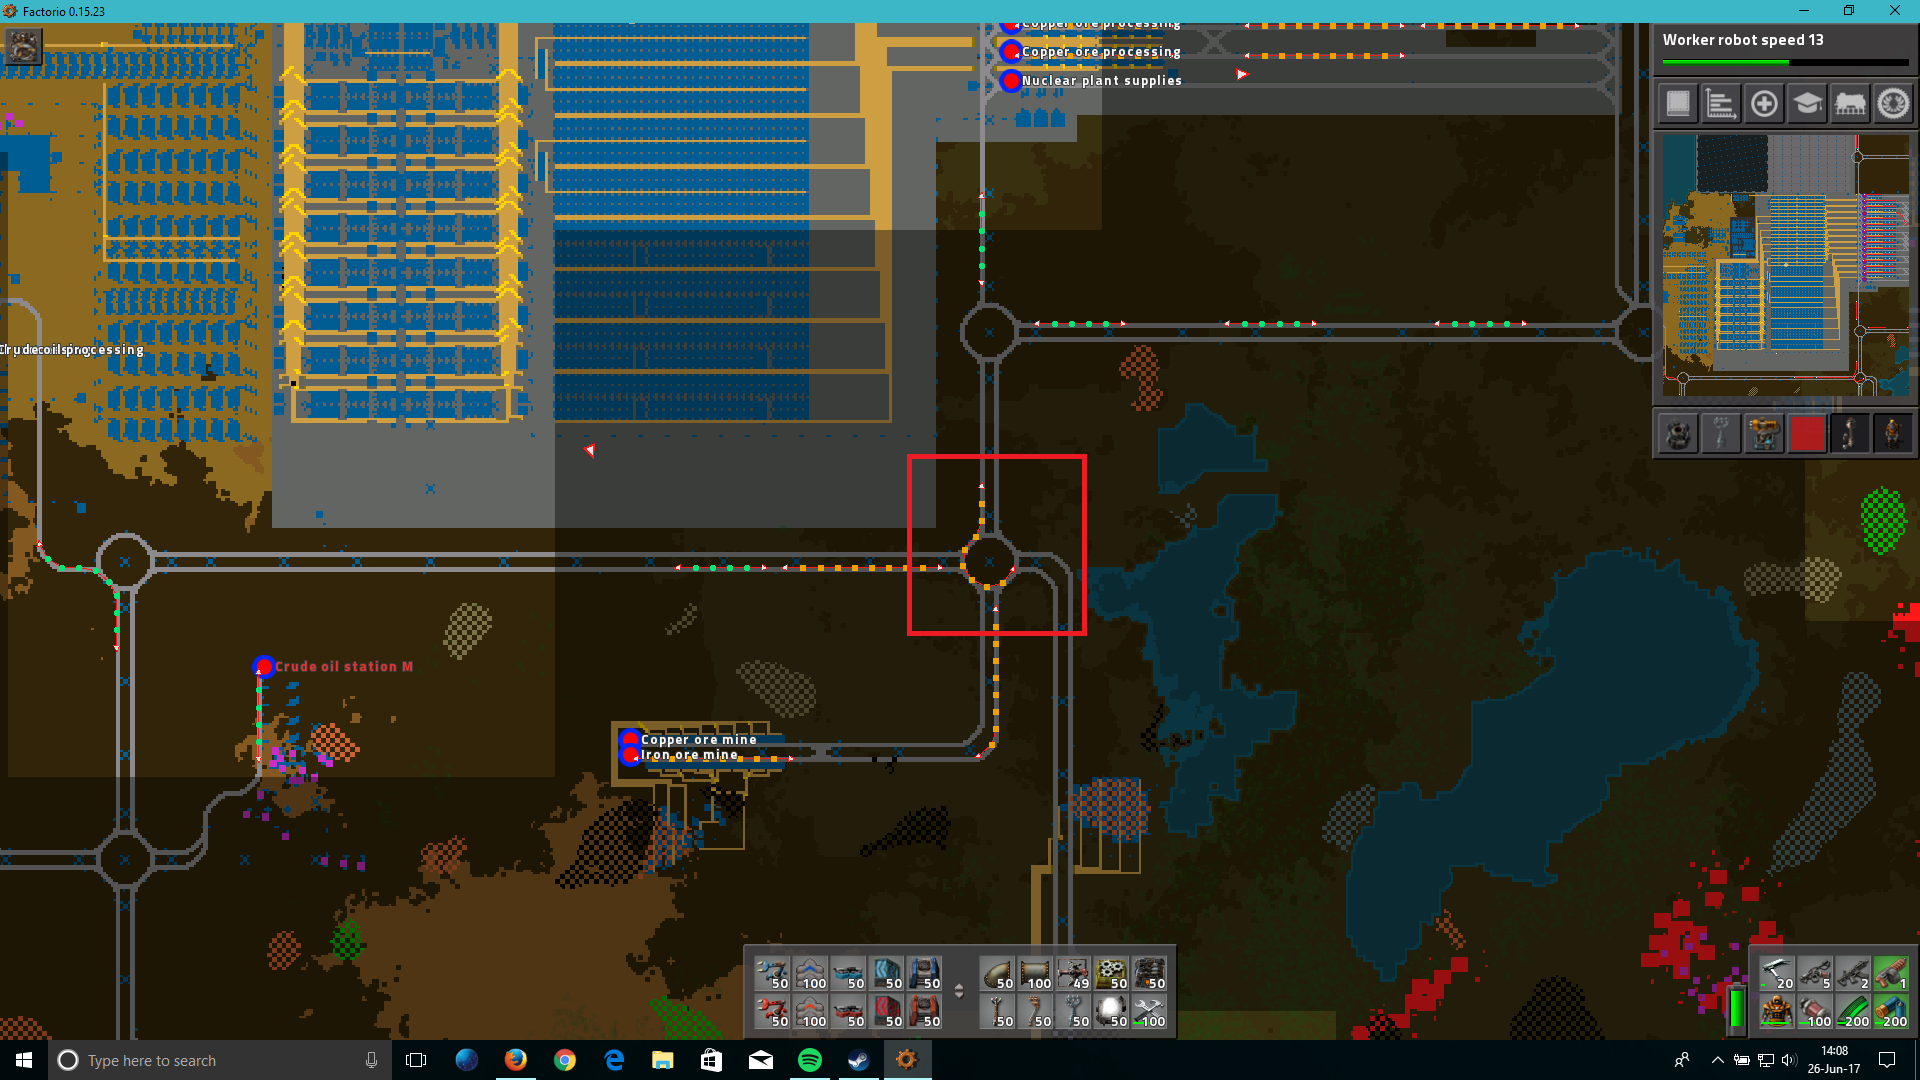Click the achievements laurel wreath icon
1920x1080 pixels.
point(1893,103)
